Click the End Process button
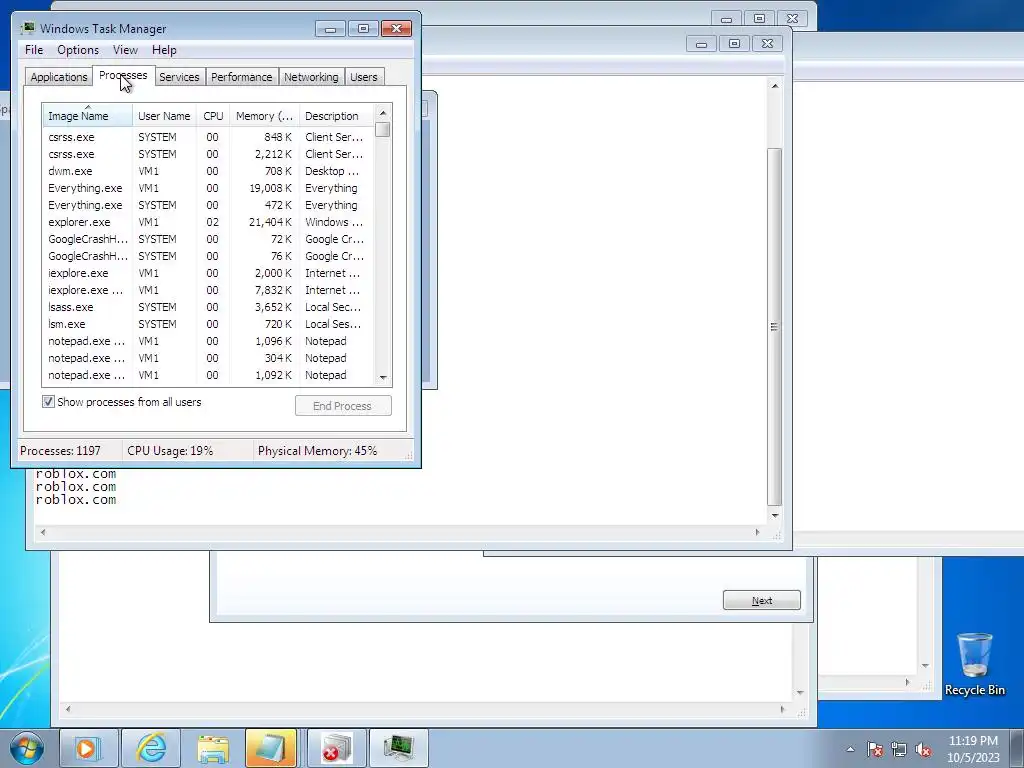The width and height of the screenshot is (1024, 768). click(343, 406)
